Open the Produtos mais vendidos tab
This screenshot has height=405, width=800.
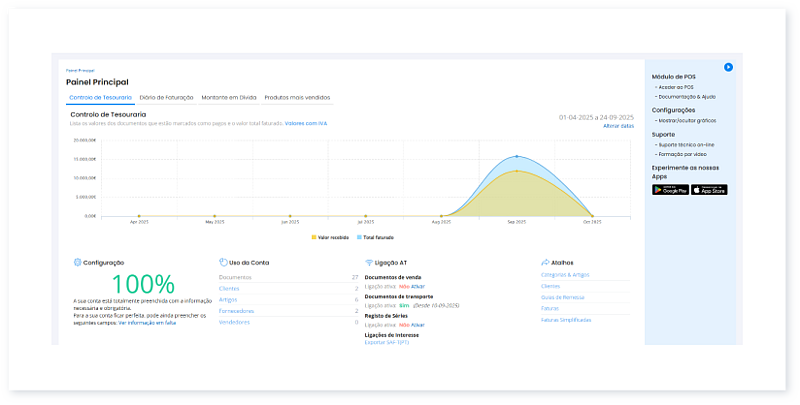tap(297, 97)
